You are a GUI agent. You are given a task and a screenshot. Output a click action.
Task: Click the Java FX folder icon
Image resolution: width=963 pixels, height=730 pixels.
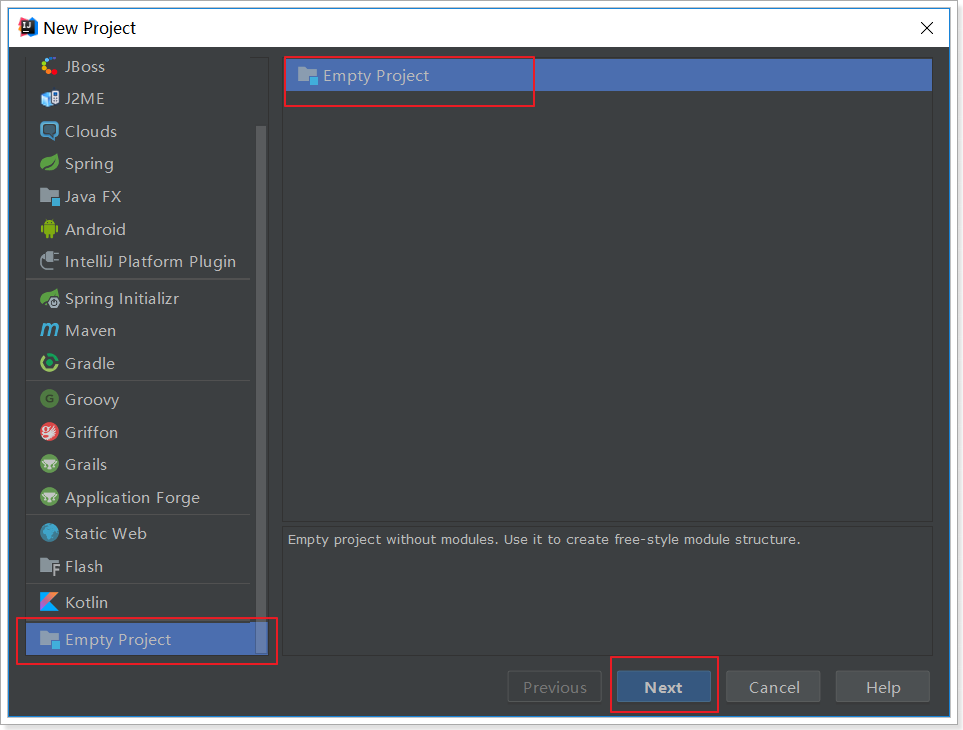pyautogui.click(x=49, y=196)
